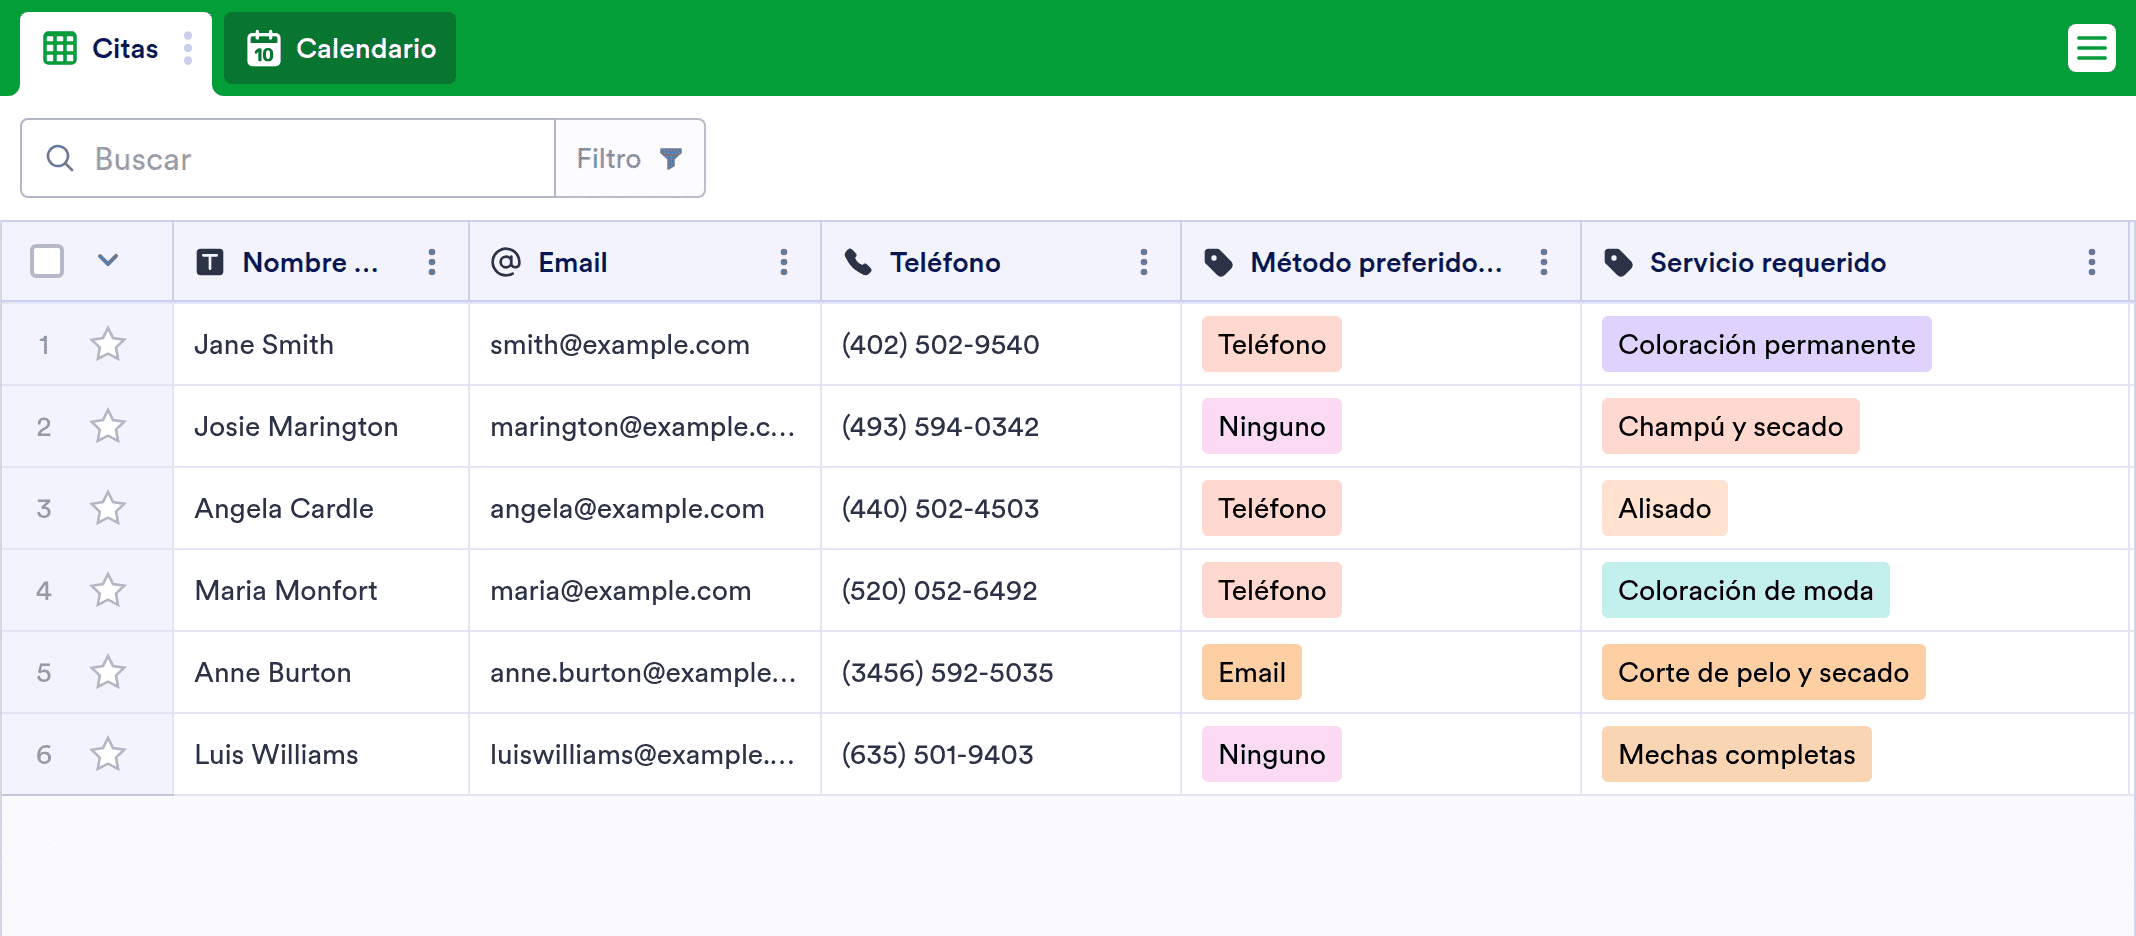Open Teléfono column three-dot menu
Image resolution: width=2136 pixels, height=936 pixels.
(1144, 262)
